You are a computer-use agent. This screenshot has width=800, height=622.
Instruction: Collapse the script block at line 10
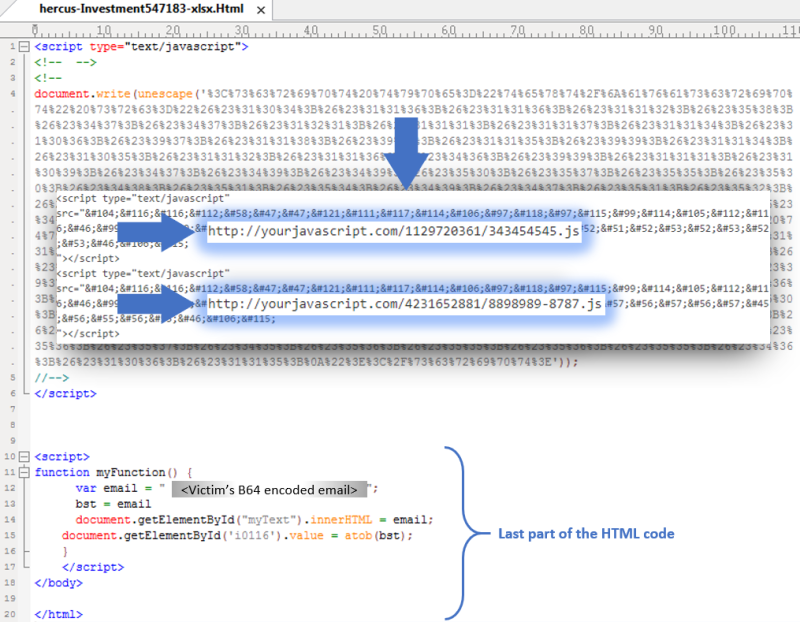tap(24, 456)
